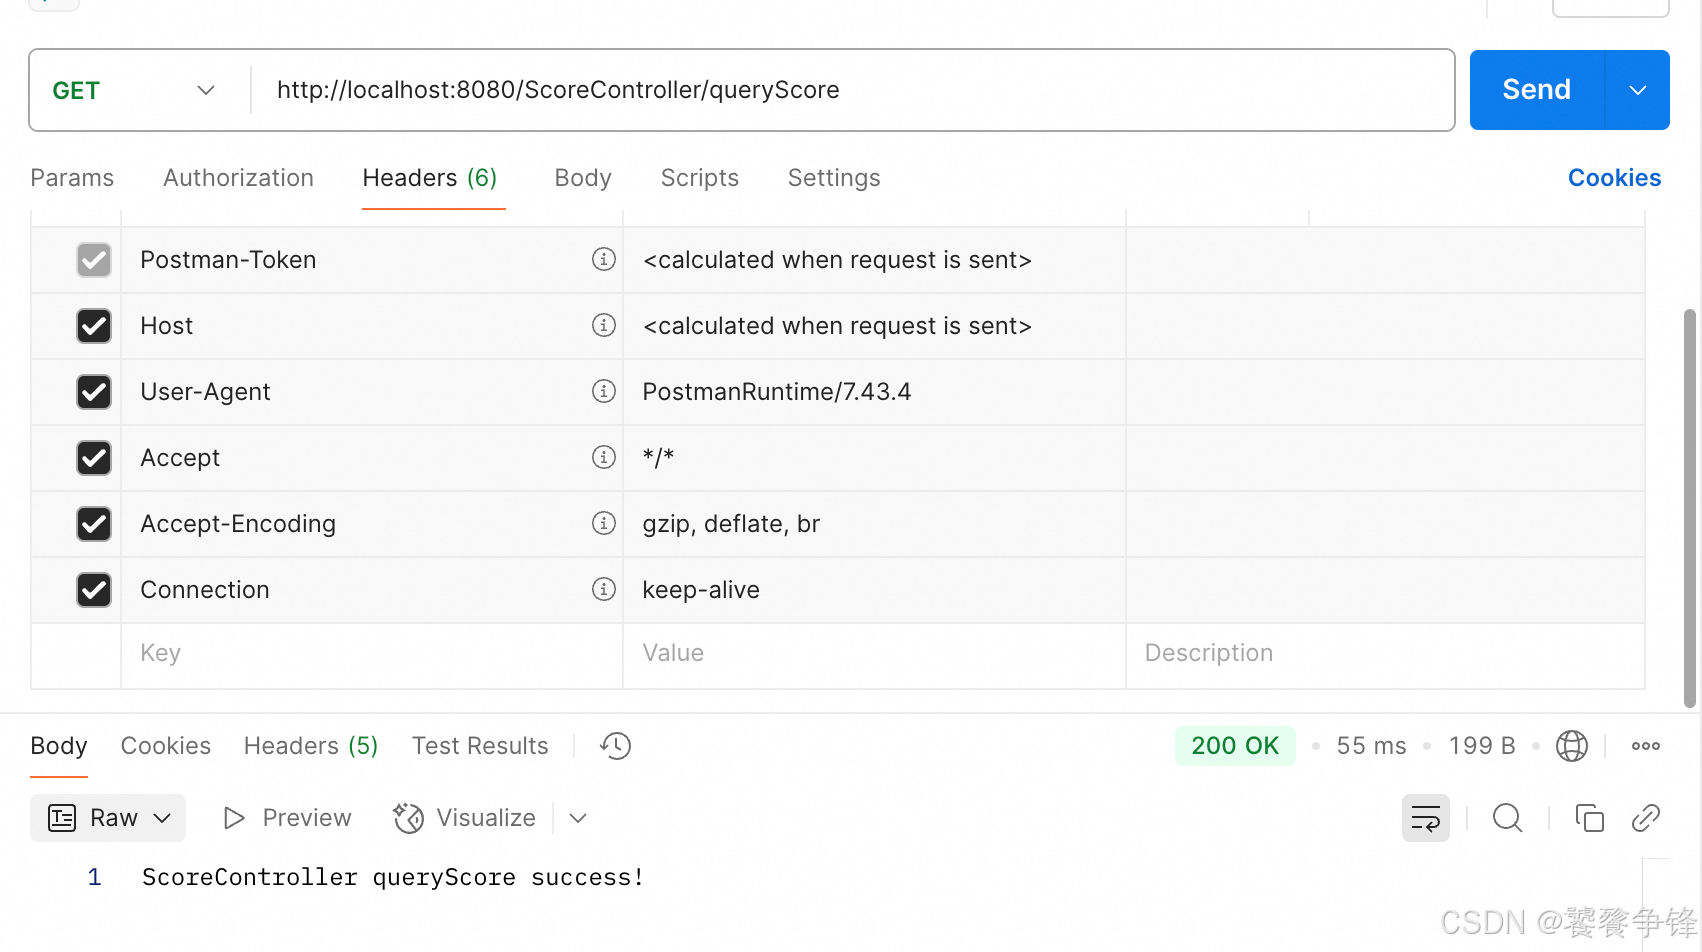
Task: Click the response link icon
Action: 1645,818
